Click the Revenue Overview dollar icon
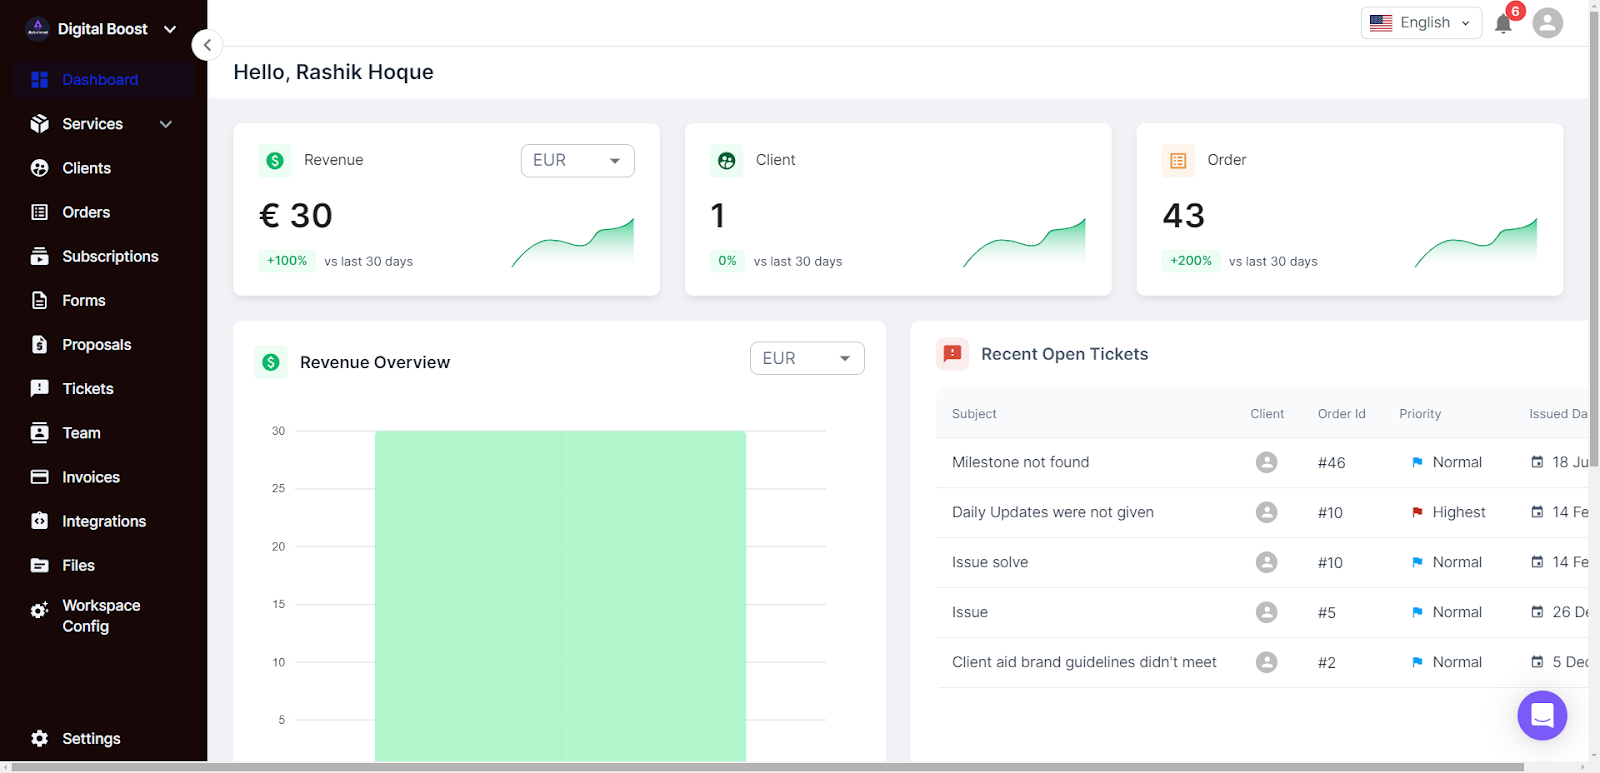 (271, 362)
